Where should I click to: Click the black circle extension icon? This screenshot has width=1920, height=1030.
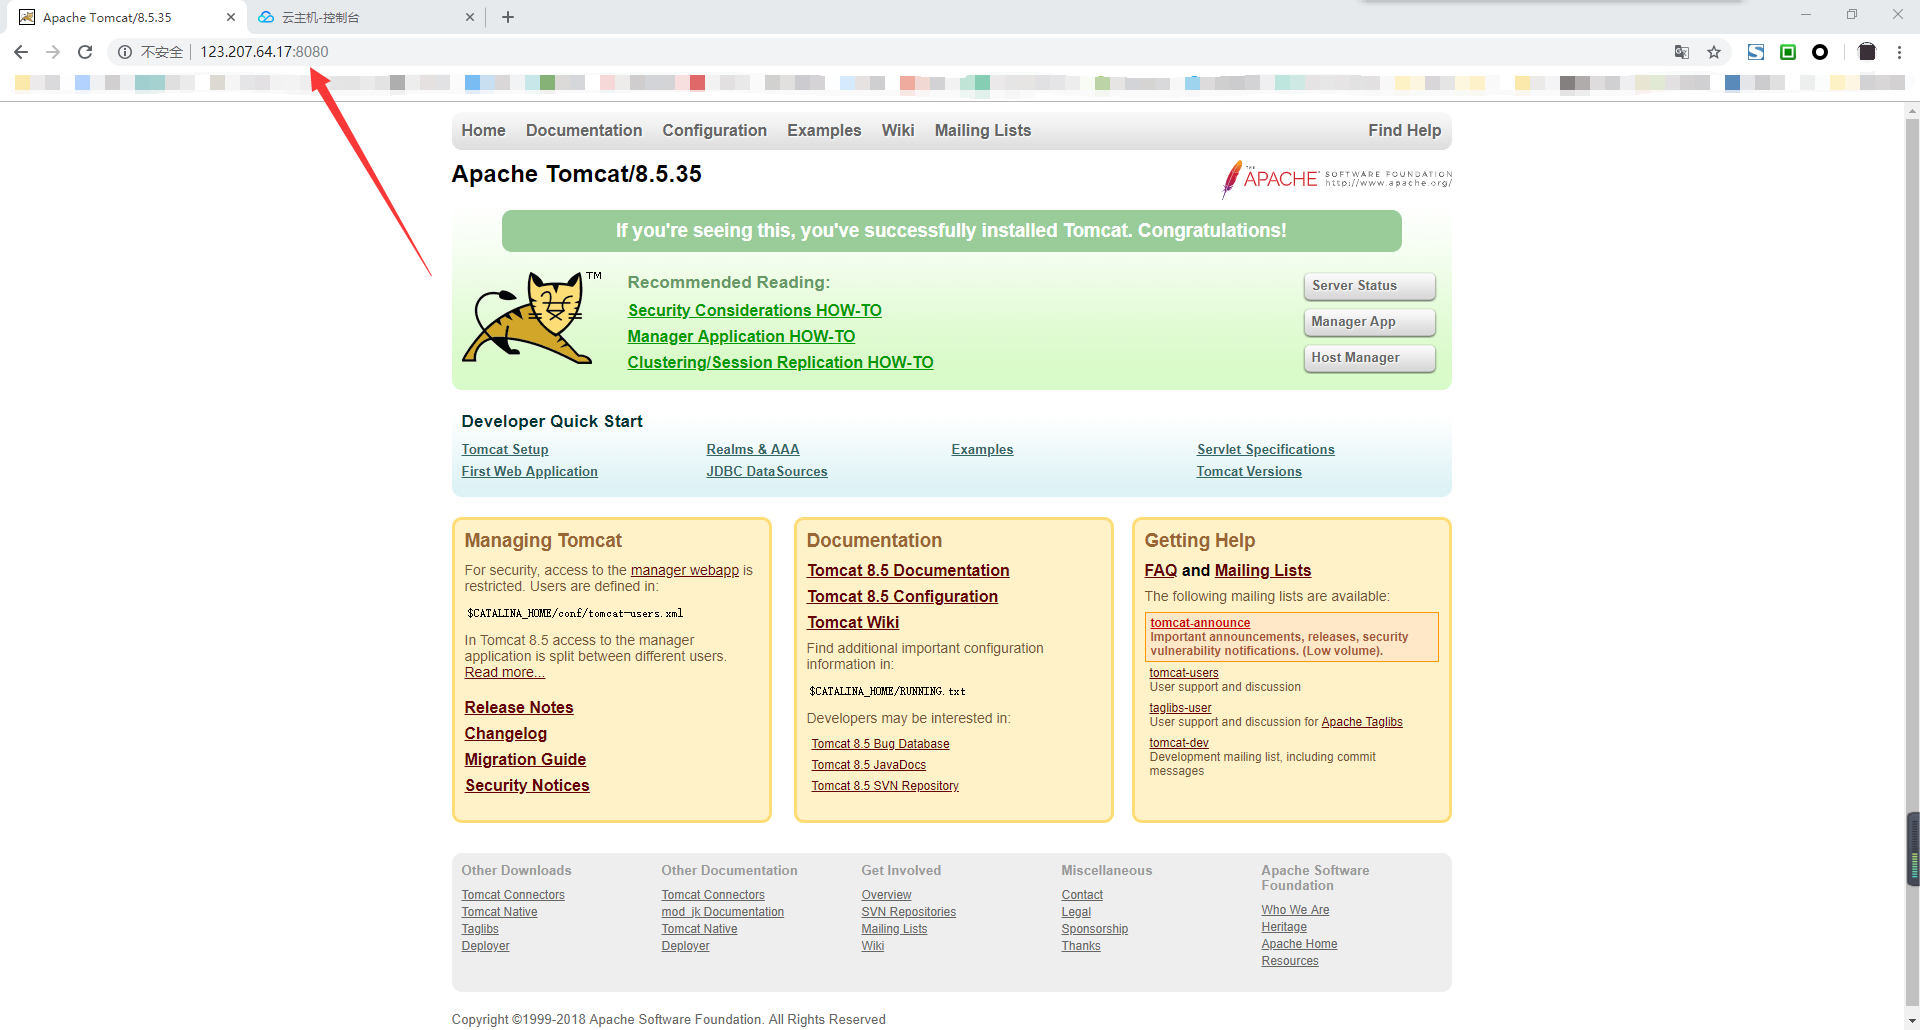pos(1820,52)
